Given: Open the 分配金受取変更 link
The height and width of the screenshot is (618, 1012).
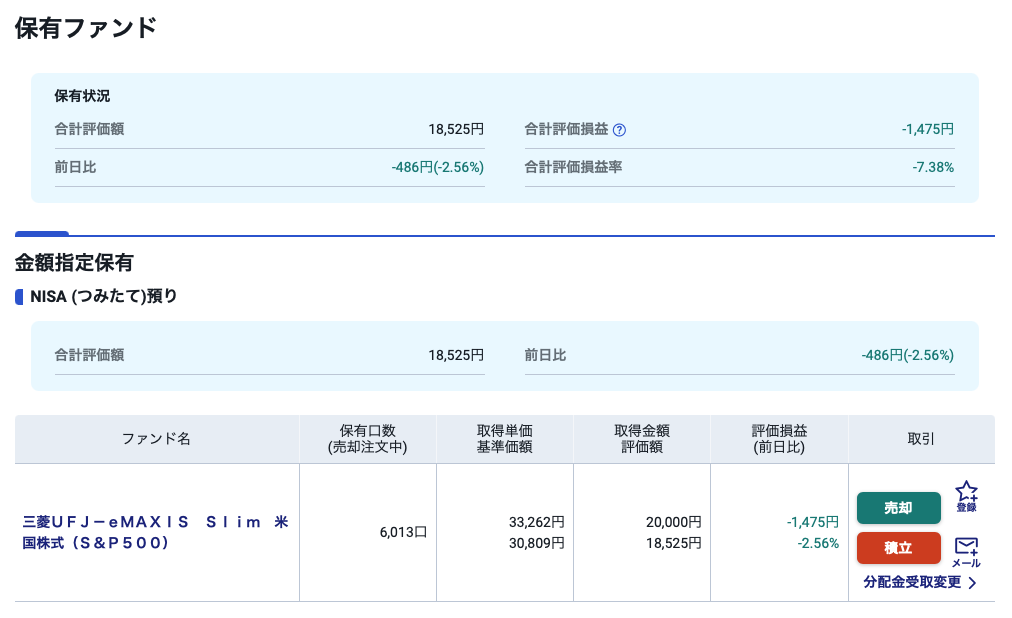Looking at the screenshot, I should click(x=920, y=582).
